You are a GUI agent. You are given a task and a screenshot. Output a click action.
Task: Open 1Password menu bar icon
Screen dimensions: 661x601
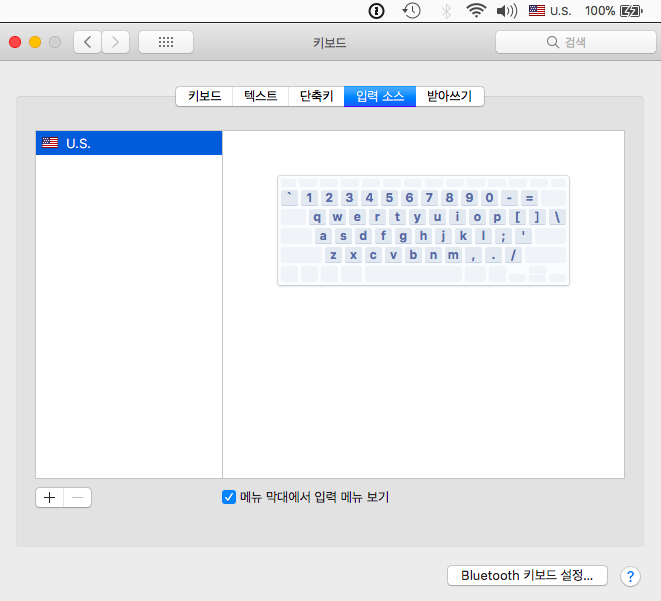pos(376,11)
